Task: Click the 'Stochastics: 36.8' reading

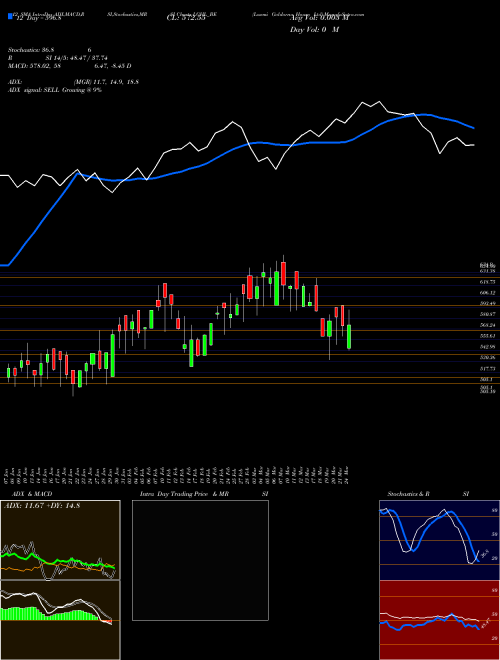Action: 31,51
